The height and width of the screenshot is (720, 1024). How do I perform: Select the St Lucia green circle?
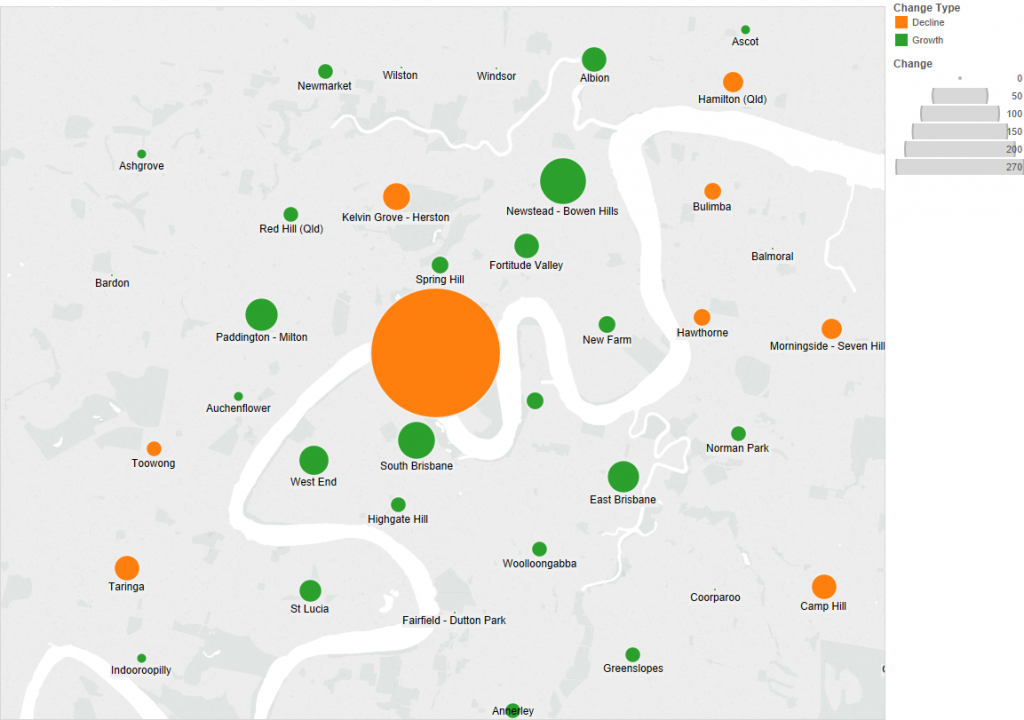click(310, 591)
